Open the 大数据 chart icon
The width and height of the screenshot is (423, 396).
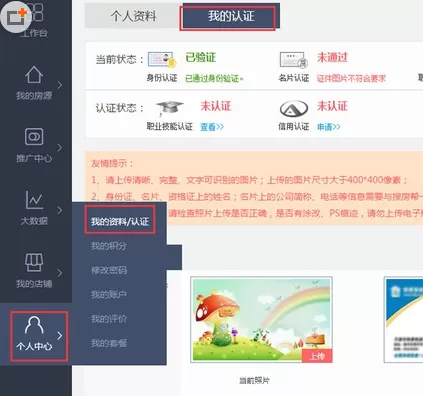pos(34,200)
